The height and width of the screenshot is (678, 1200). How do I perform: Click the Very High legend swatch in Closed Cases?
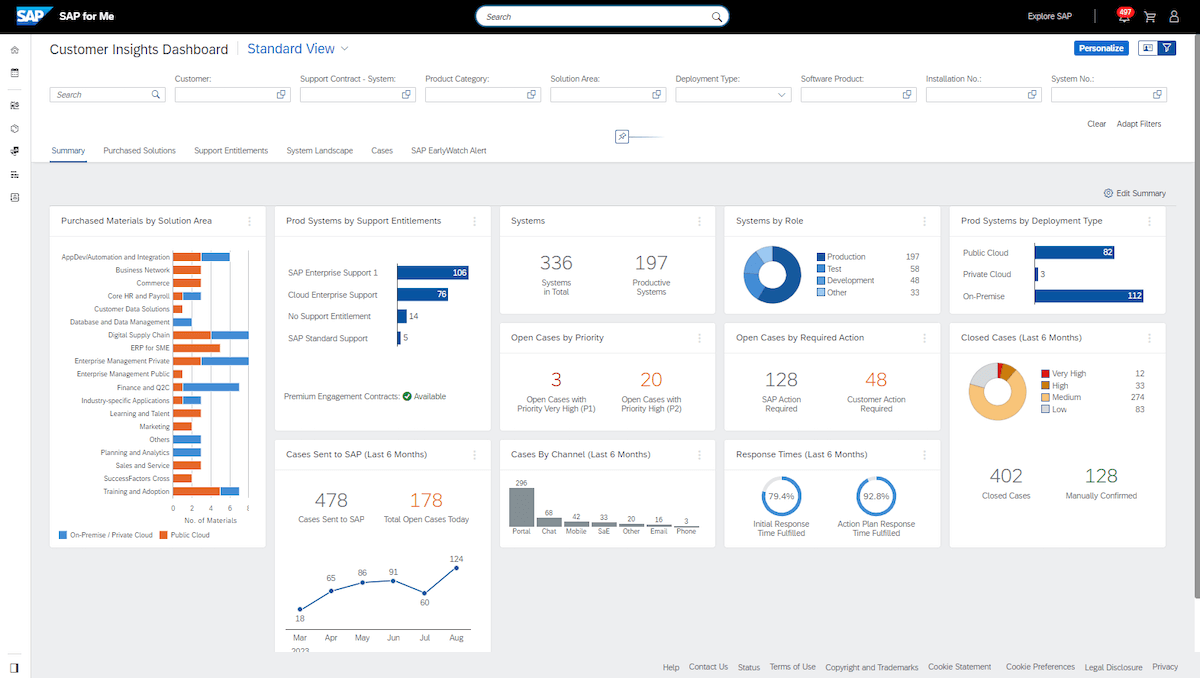[1046, 374]
